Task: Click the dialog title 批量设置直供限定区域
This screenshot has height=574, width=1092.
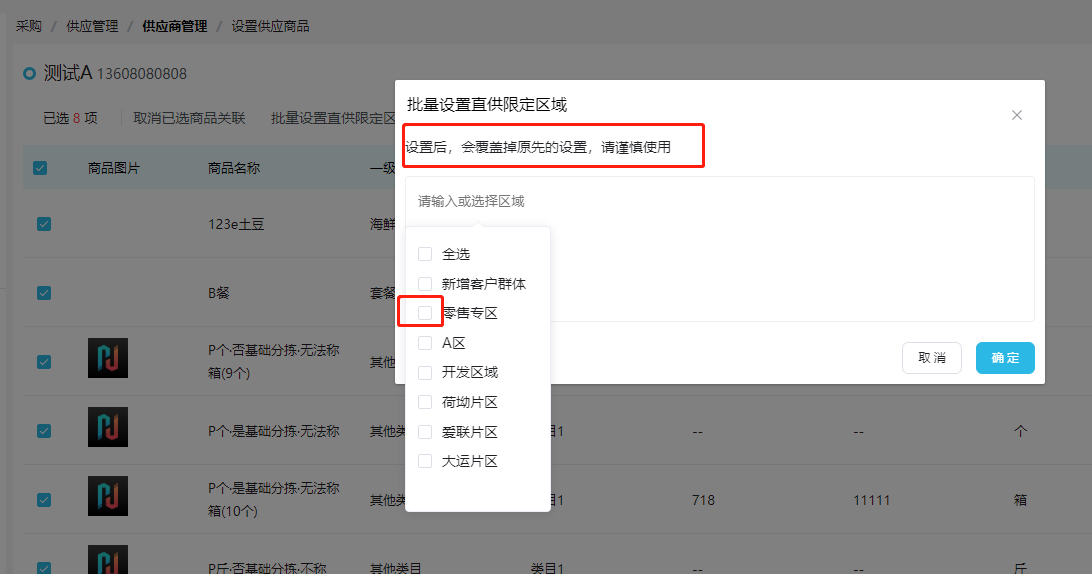Action: tap(487, 105)
